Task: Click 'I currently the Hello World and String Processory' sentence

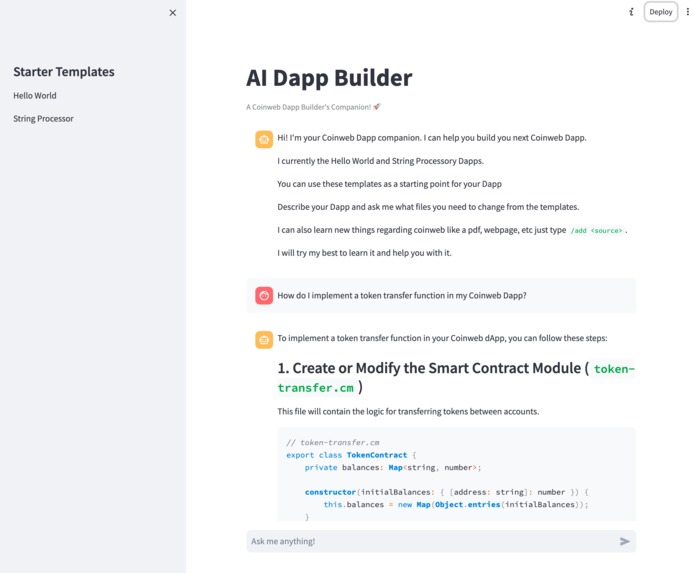Action: point(381,161)
